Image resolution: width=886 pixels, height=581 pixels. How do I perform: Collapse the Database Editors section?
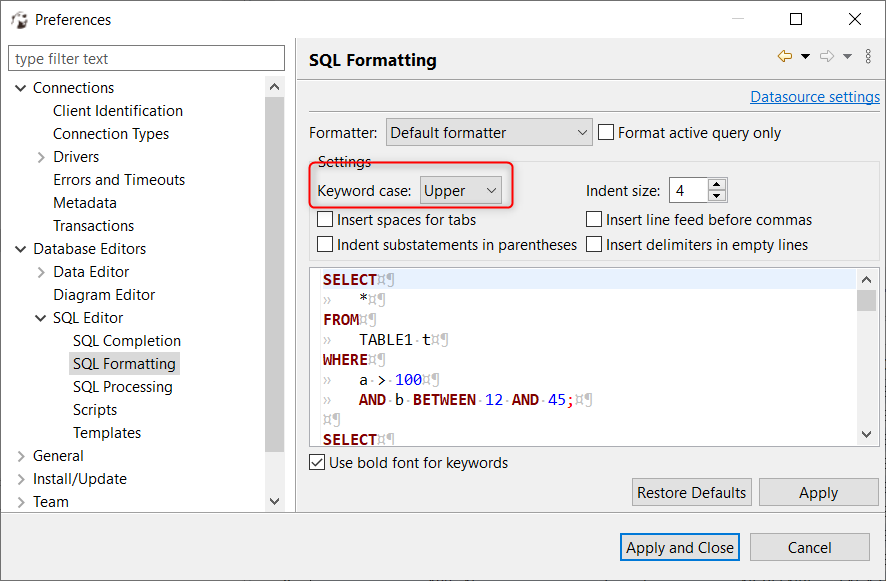point(21,248)
